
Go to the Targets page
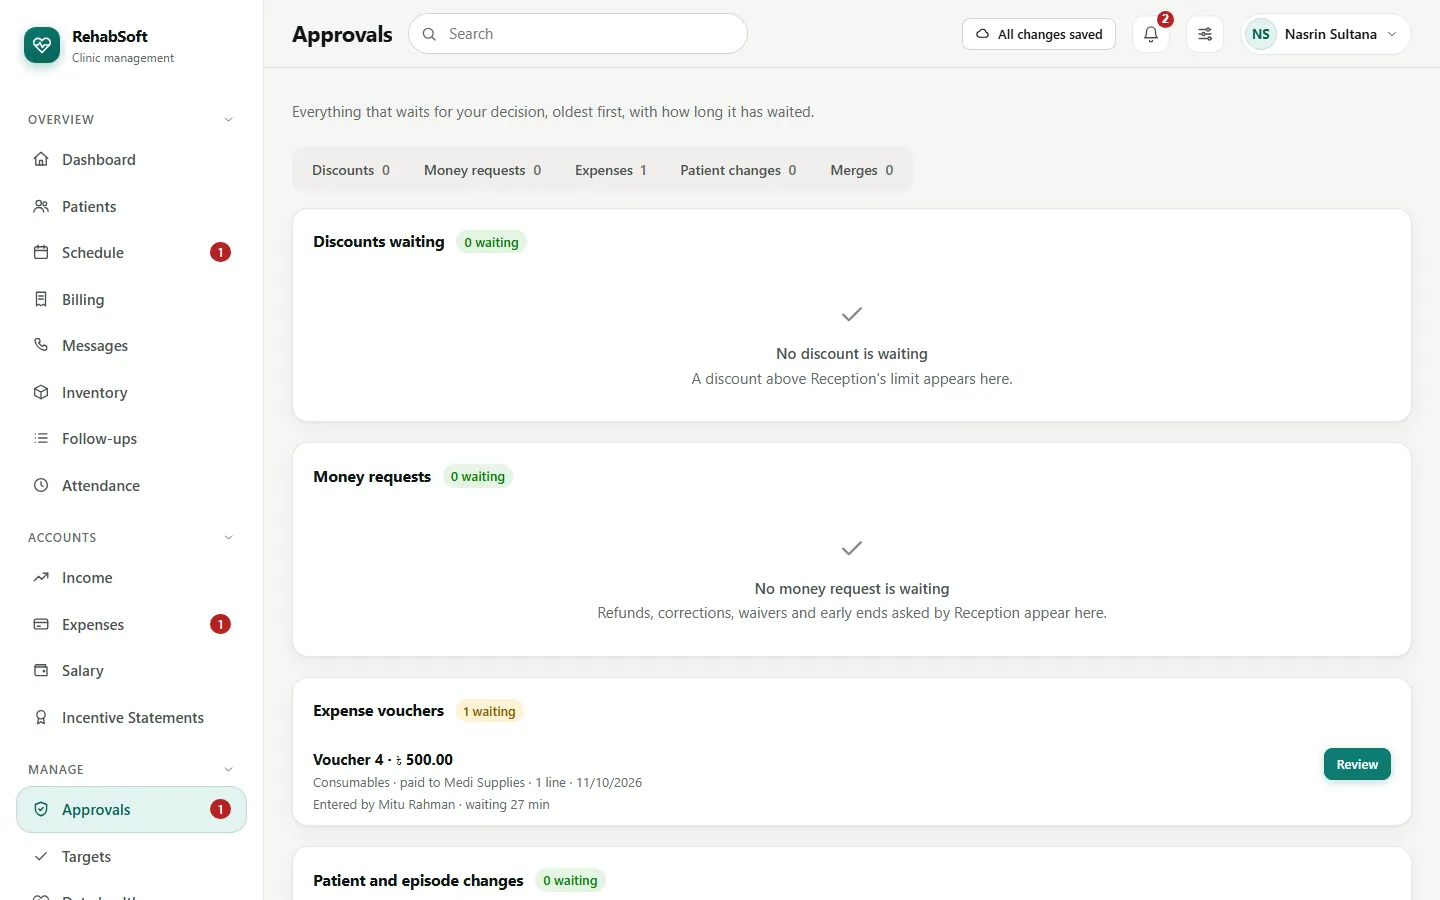[x=131, y=856]
